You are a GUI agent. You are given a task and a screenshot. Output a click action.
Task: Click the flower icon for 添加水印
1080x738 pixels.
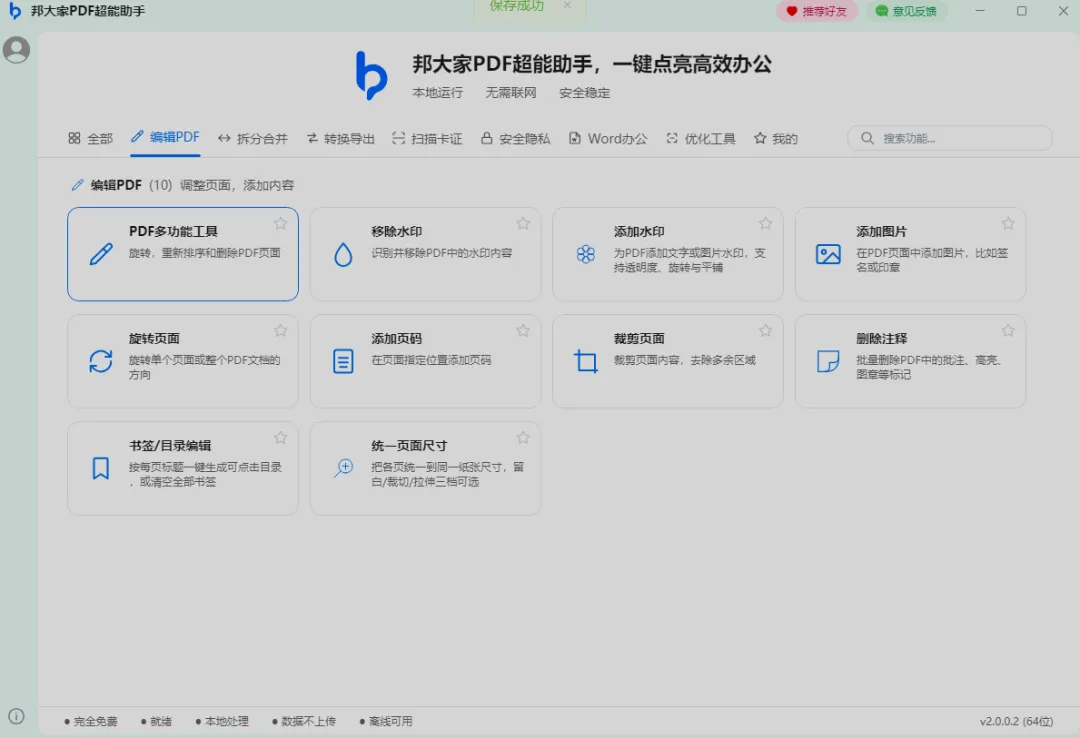585,254
